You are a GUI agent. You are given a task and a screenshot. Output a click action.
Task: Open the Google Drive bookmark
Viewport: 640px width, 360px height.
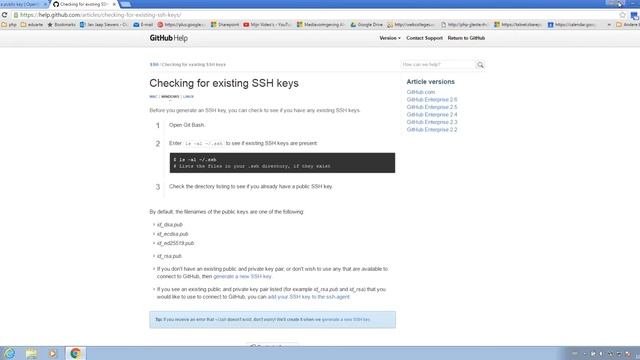(x=367, y=24)
